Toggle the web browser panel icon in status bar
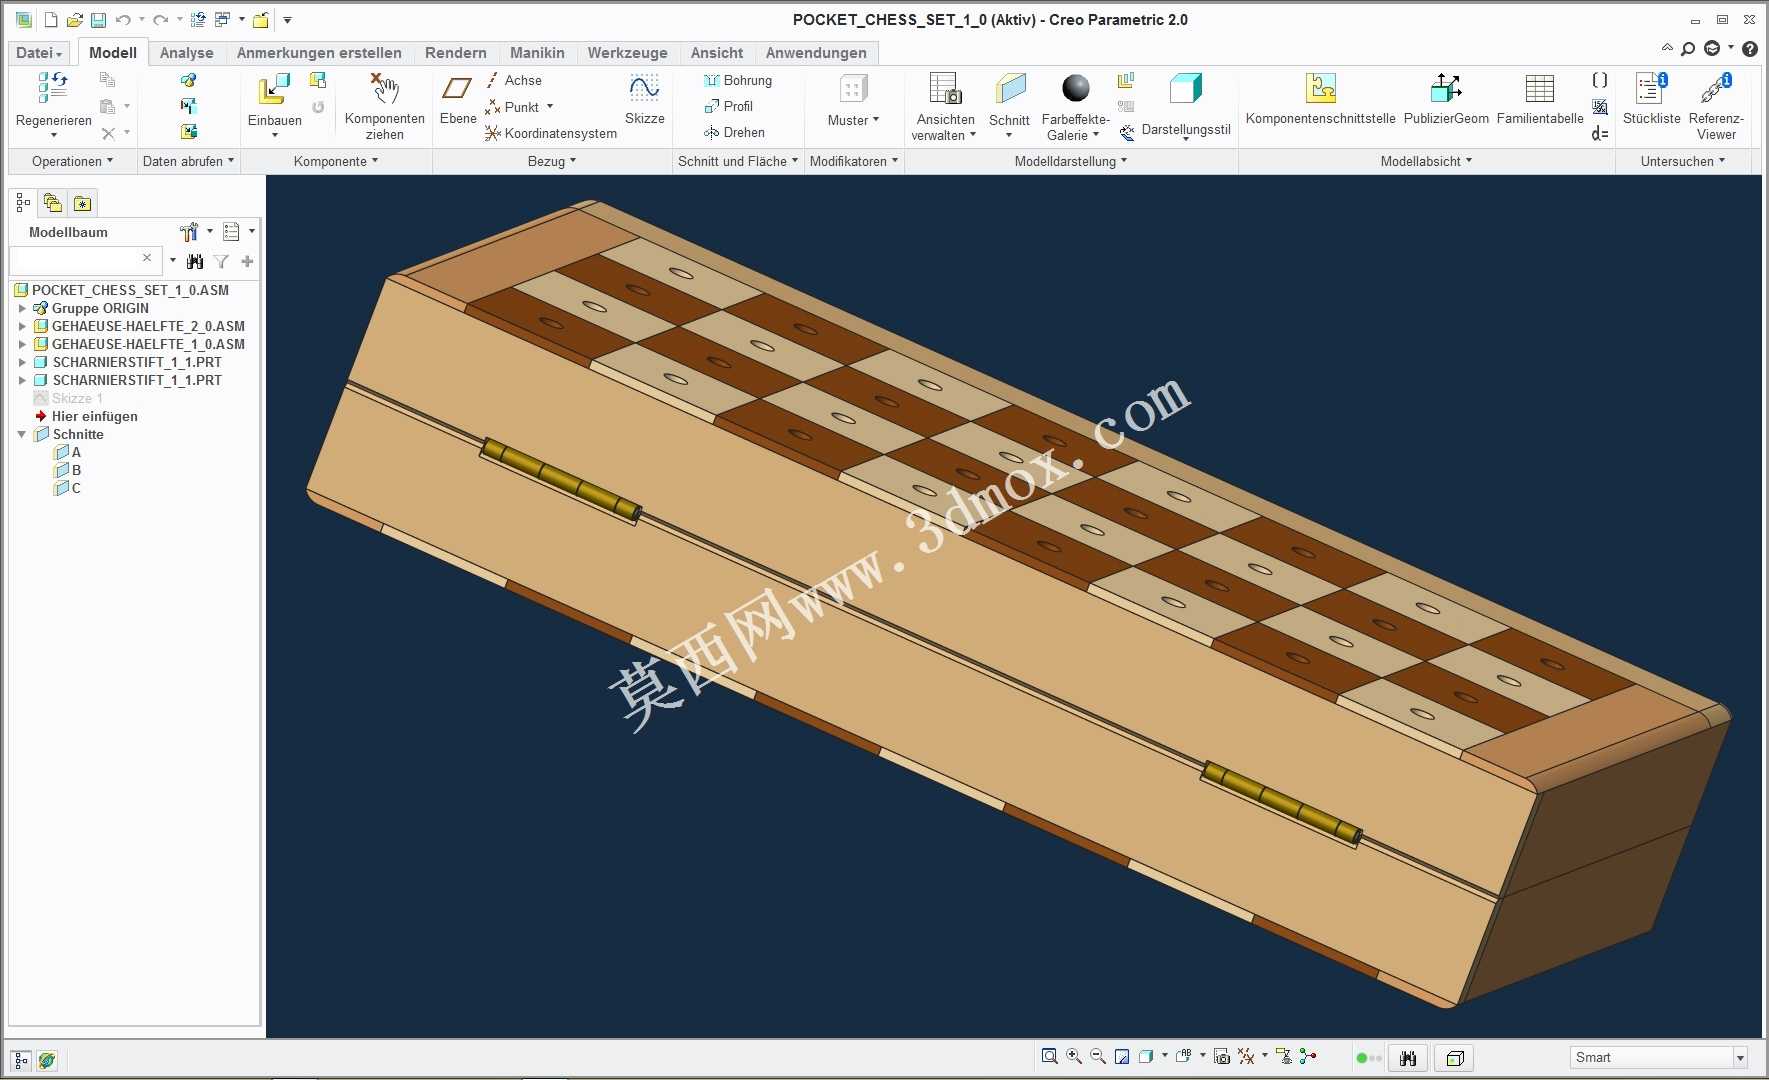This screenshot has width=1769, height=1080. point(46,1060)
